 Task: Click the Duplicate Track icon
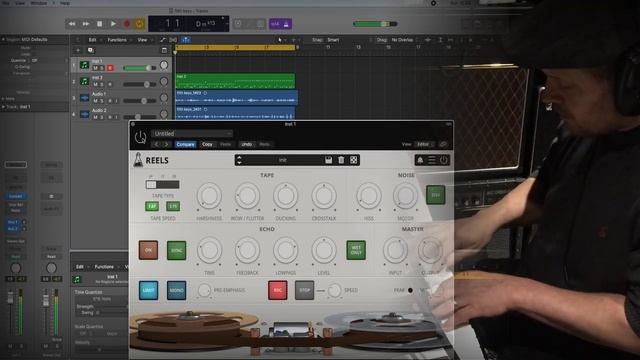pyautogui.click(x=91, y=50)
